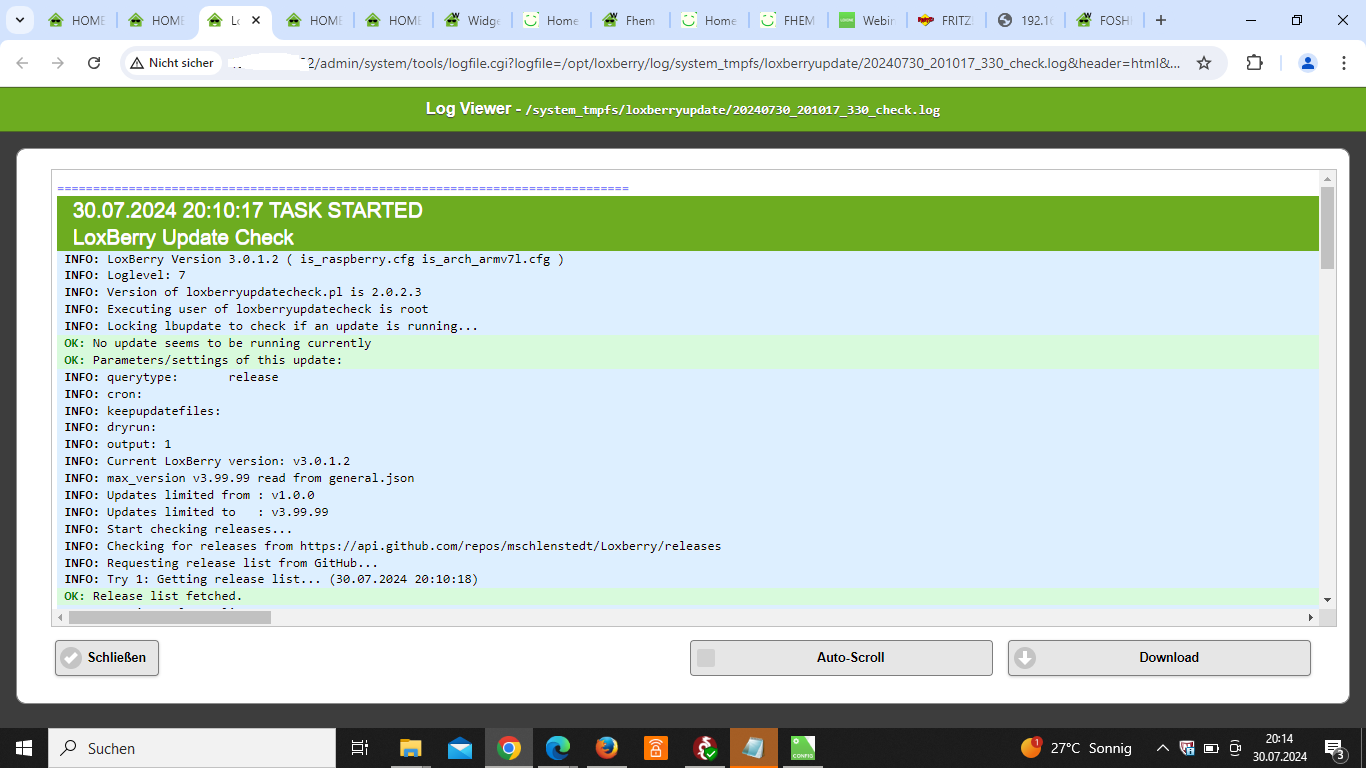Go back to the previous page

[22, 63]
